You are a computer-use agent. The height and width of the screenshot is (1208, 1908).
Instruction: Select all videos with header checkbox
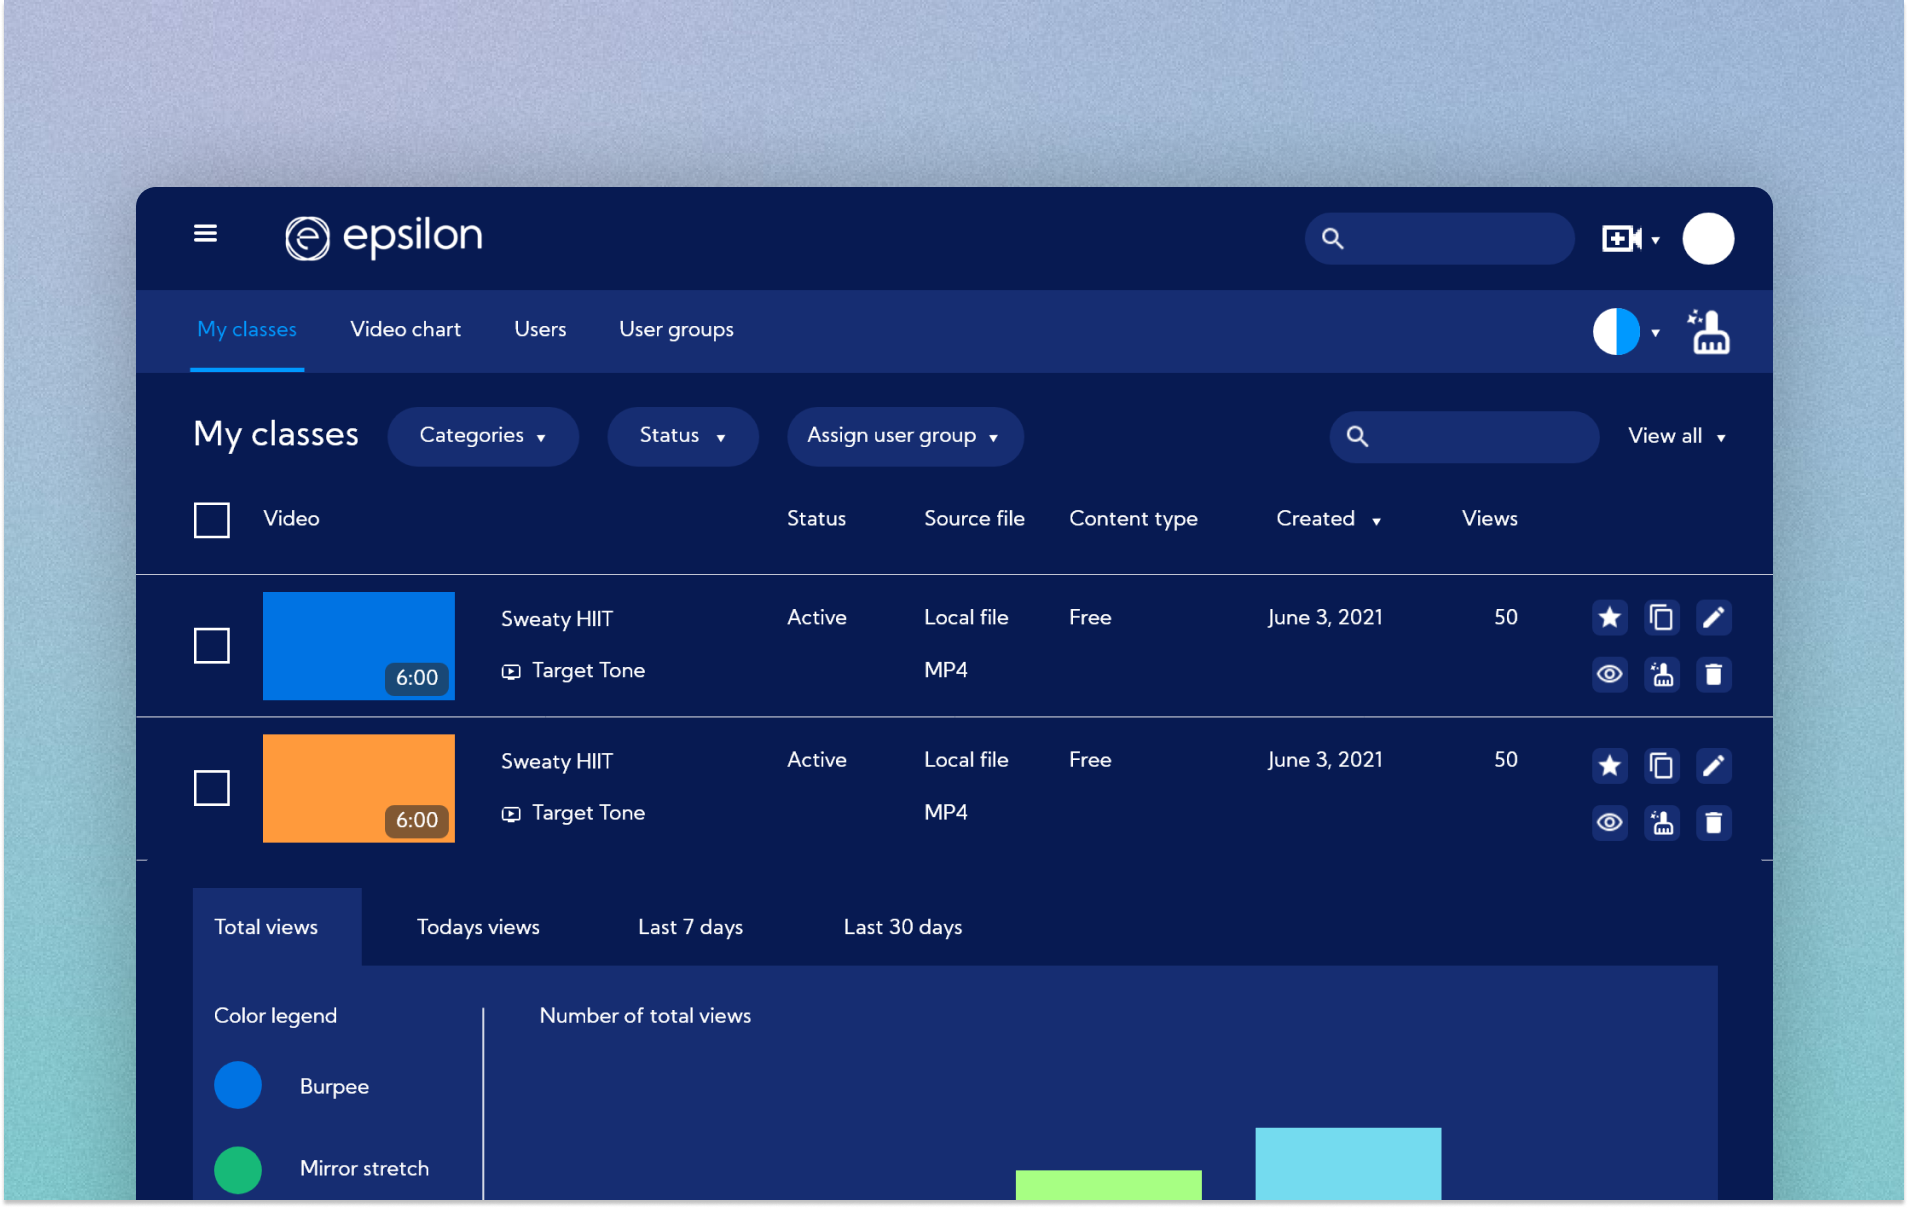coord(212,520)
